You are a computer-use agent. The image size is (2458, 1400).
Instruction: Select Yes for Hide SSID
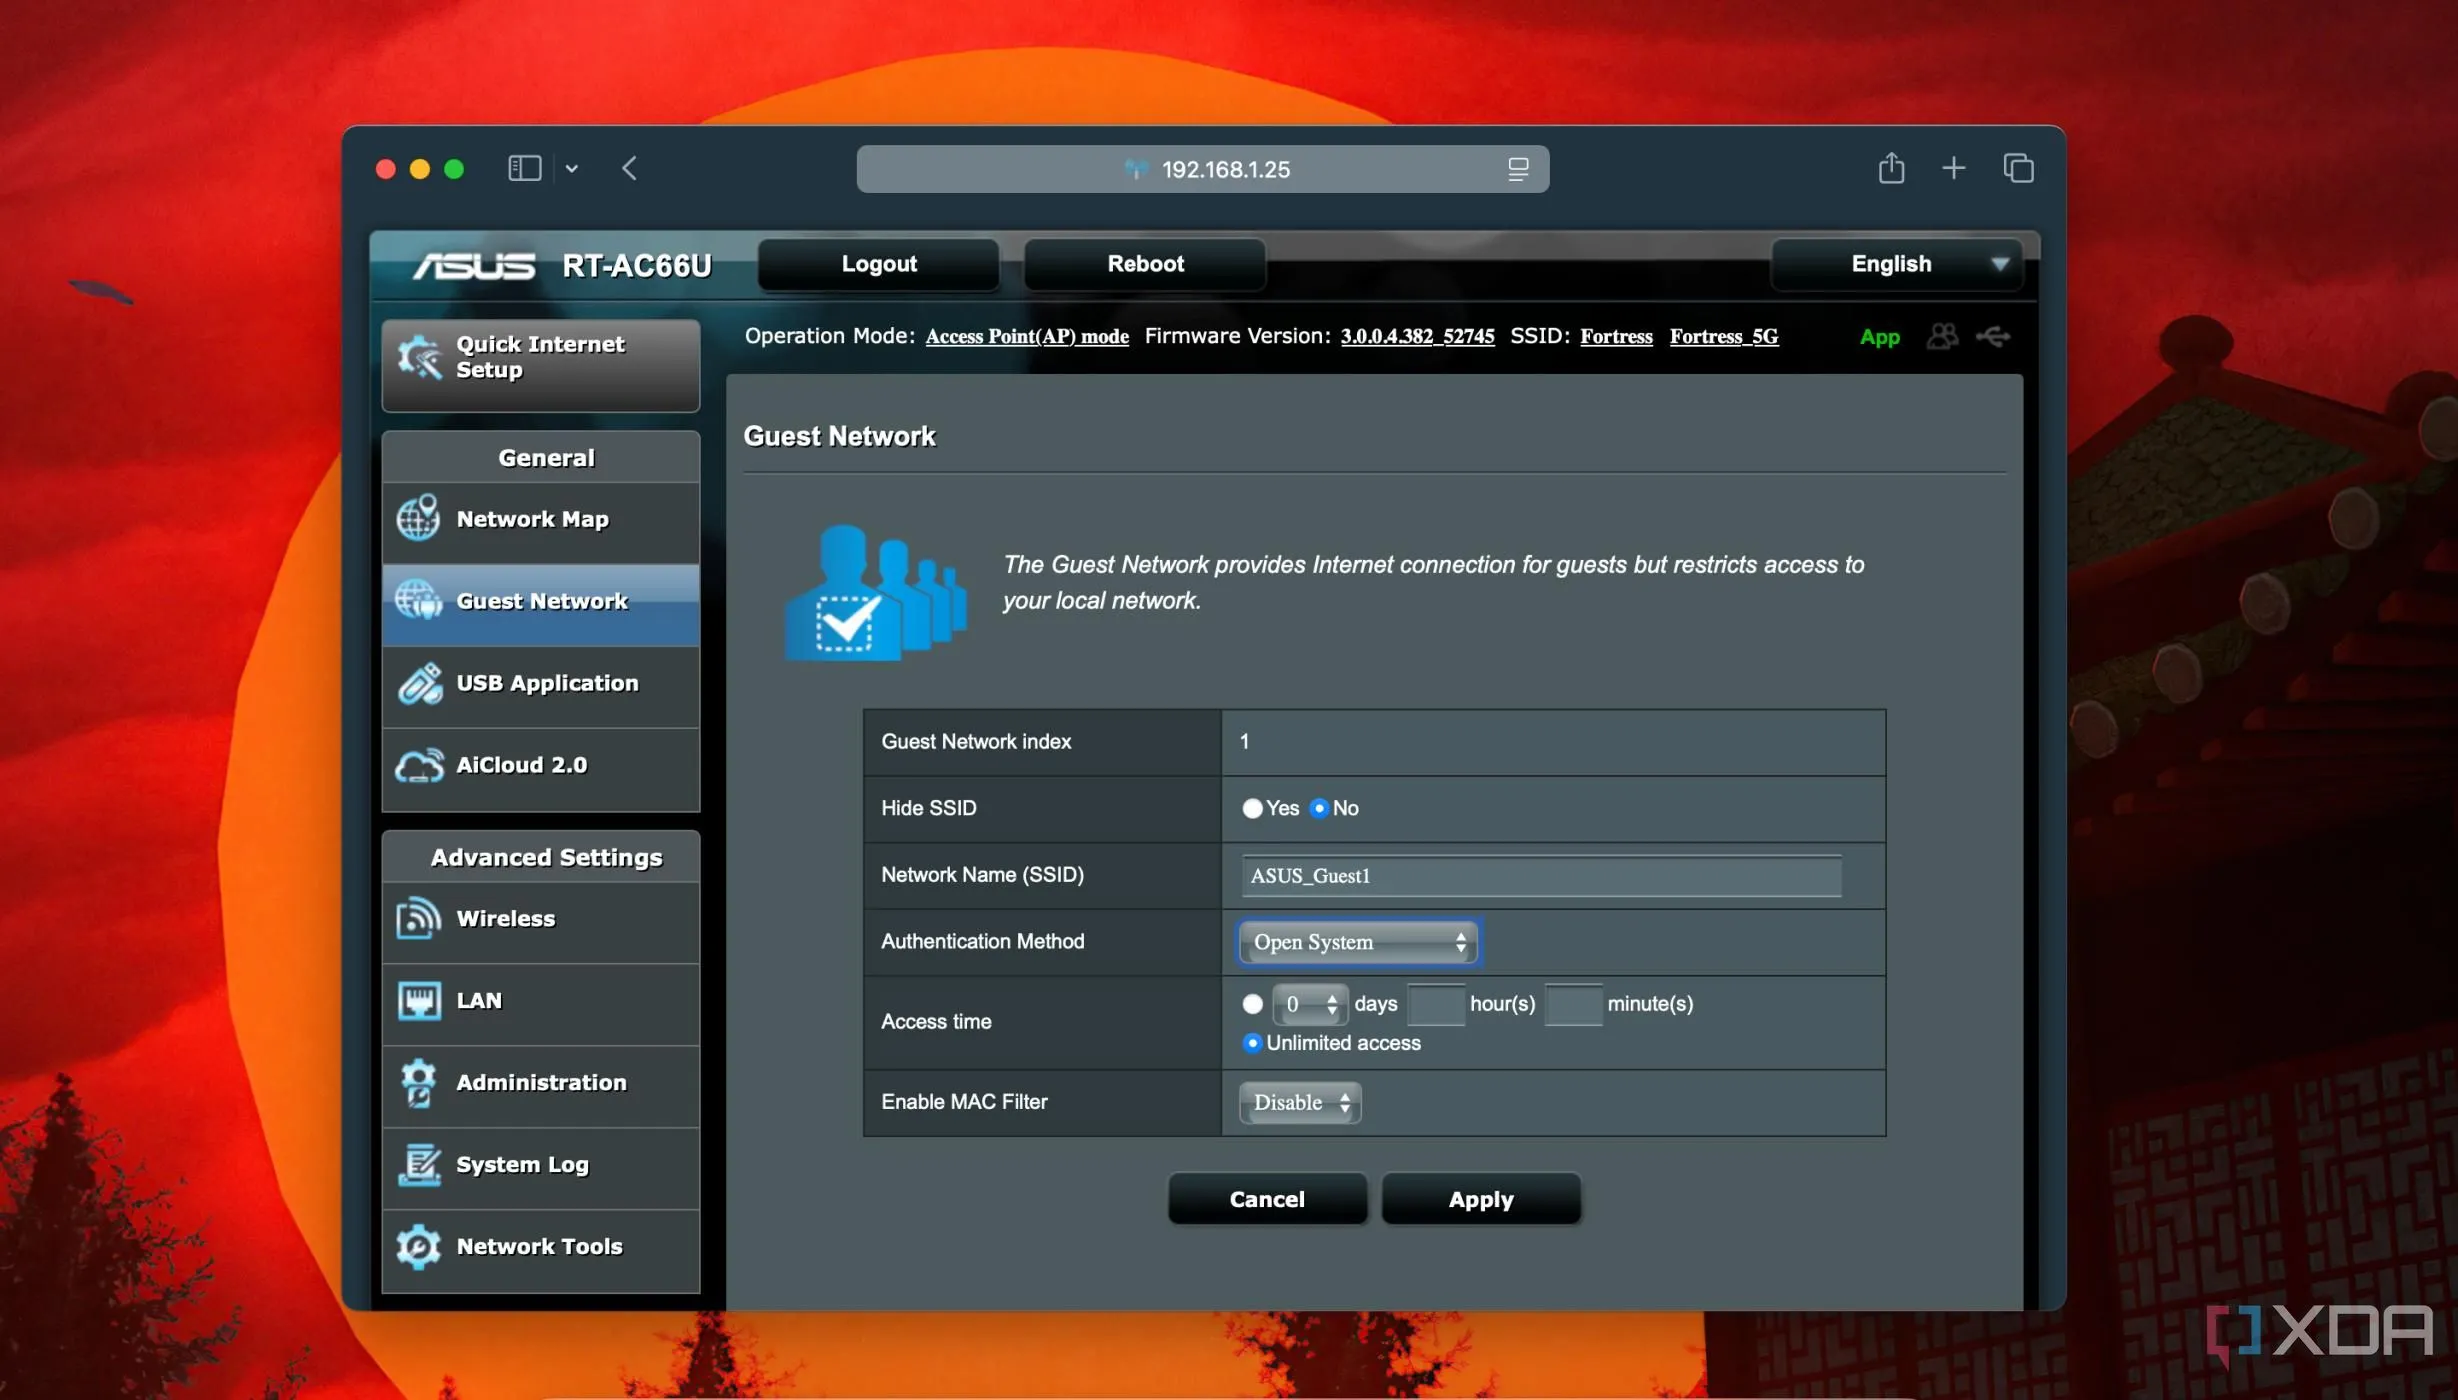1252,808
